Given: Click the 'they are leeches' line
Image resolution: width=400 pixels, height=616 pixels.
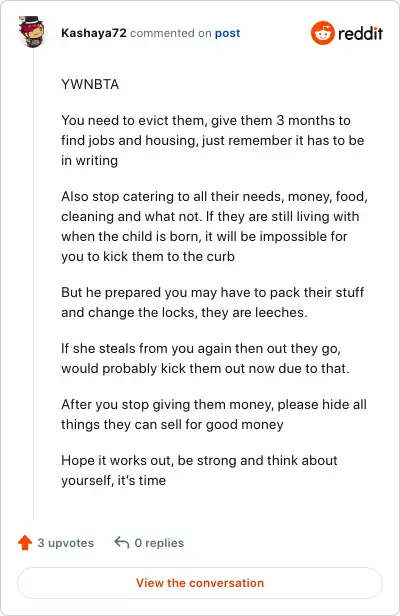Looking at the screenshot, I should coord(184,312).
